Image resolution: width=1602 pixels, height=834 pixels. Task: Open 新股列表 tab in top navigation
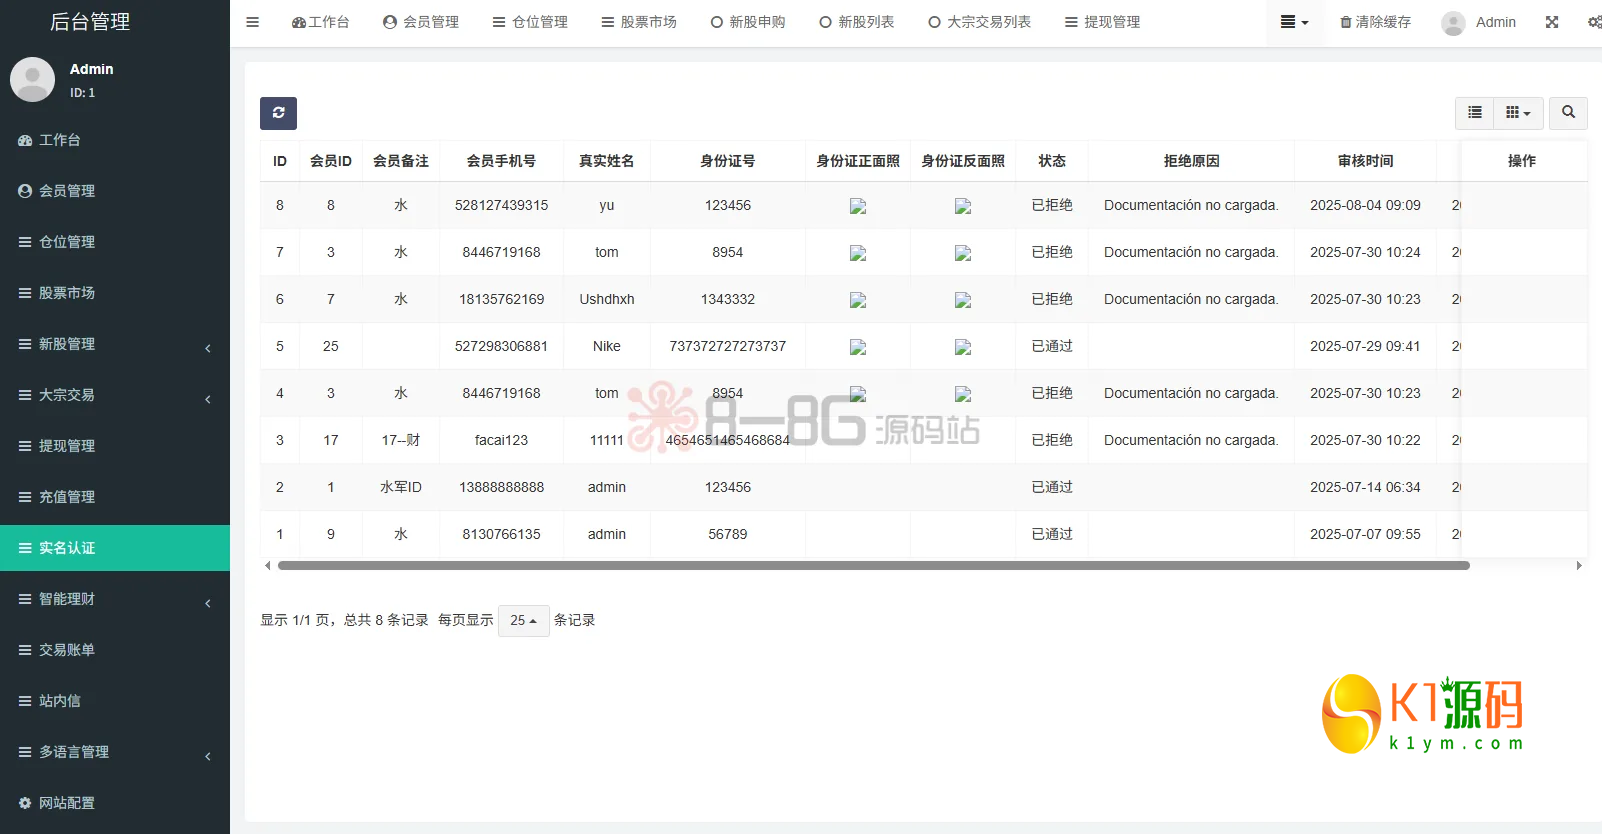[x=857, y=22]
